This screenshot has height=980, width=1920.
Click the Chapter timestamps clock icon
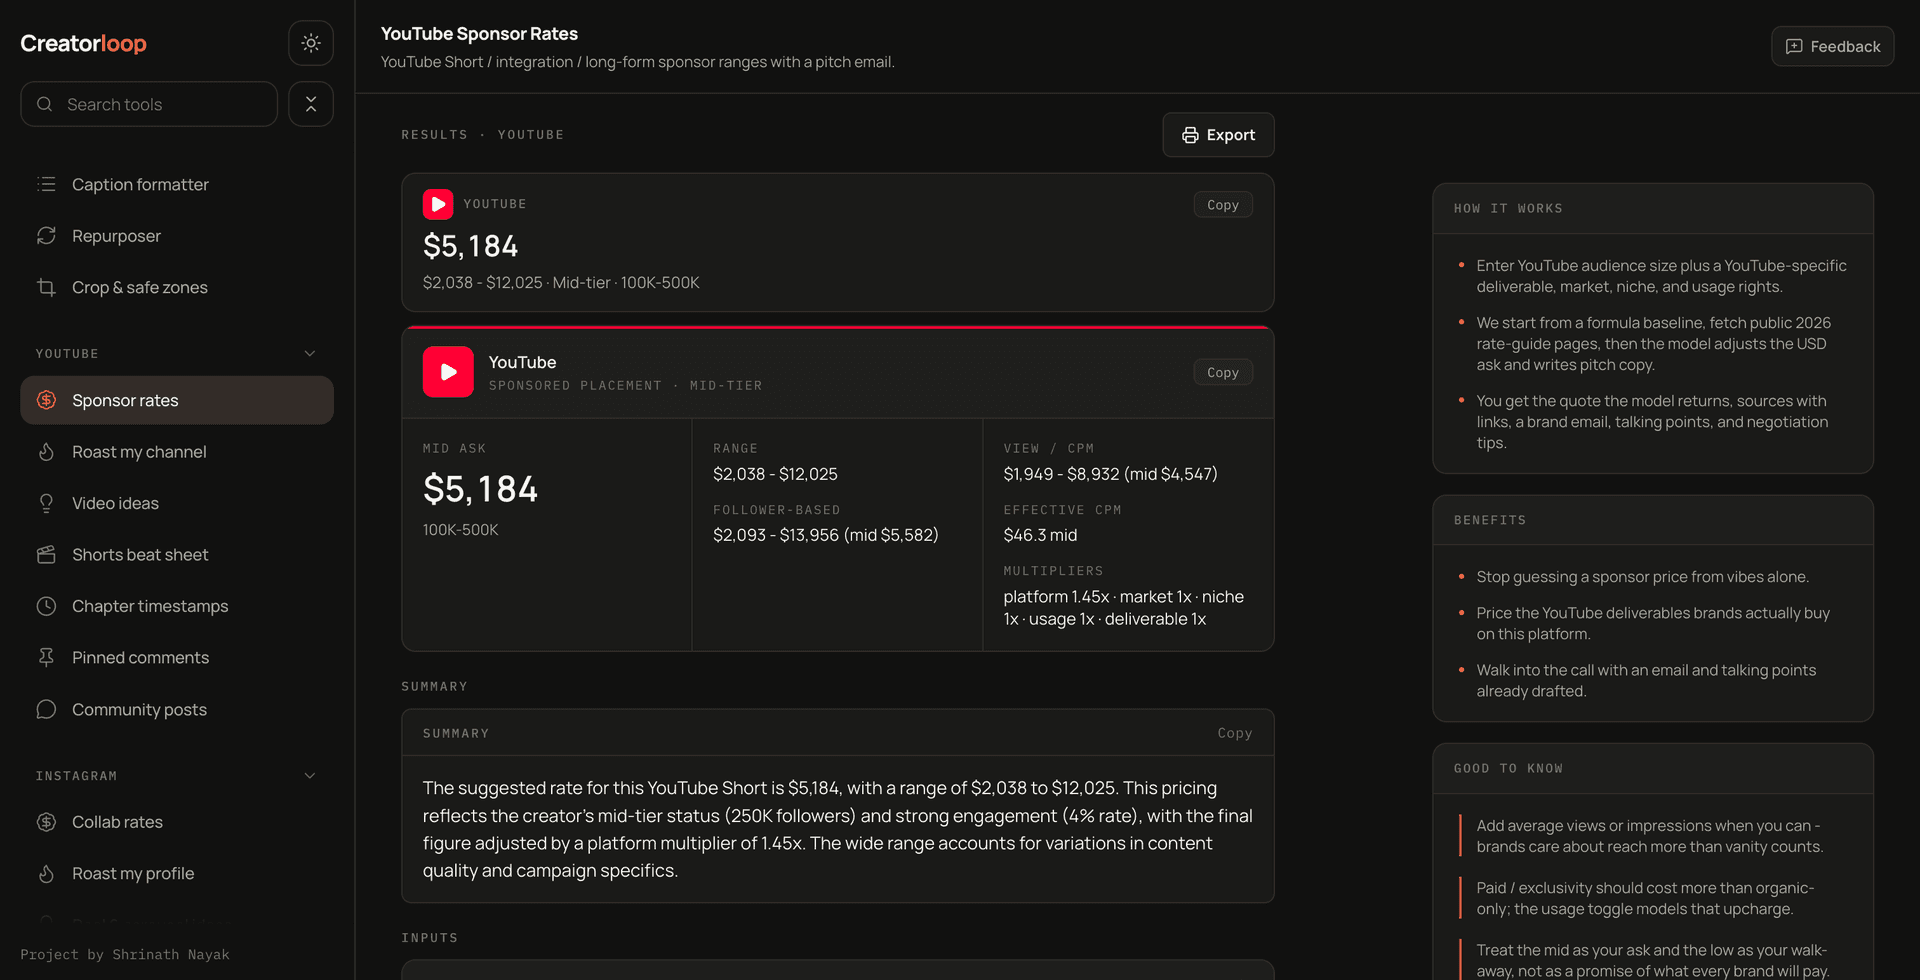46,606
